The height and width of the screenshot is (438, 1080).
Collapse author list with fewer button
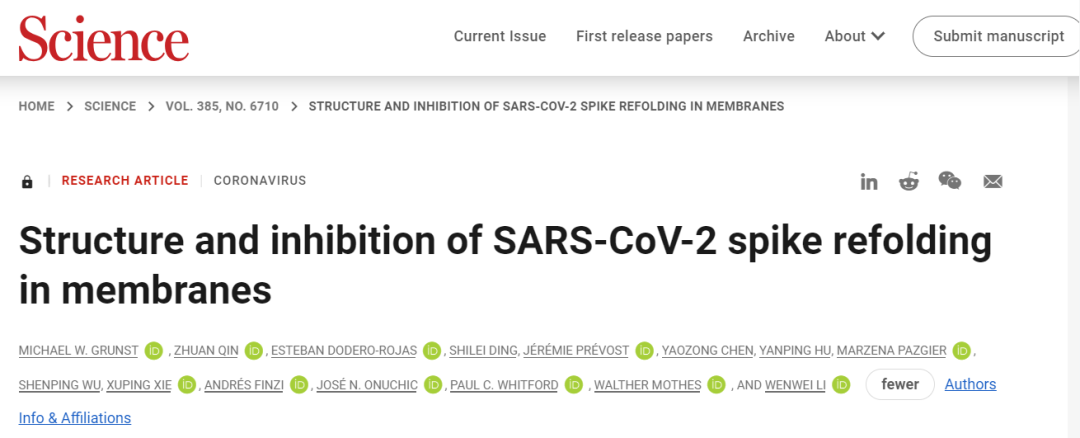click(900, 384)
